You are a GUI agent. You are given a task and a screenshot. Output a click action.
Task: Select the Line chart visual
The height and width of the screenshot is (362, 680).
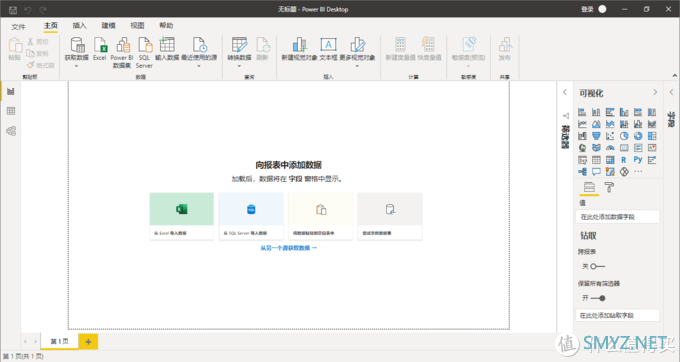[x=582, y=124]
